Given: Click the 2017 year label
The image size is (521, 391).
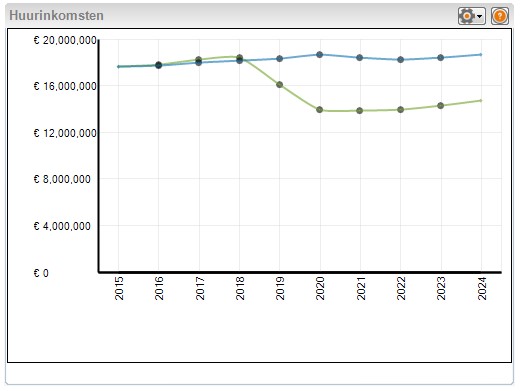Looking at the screenshot, I should 200,288.
